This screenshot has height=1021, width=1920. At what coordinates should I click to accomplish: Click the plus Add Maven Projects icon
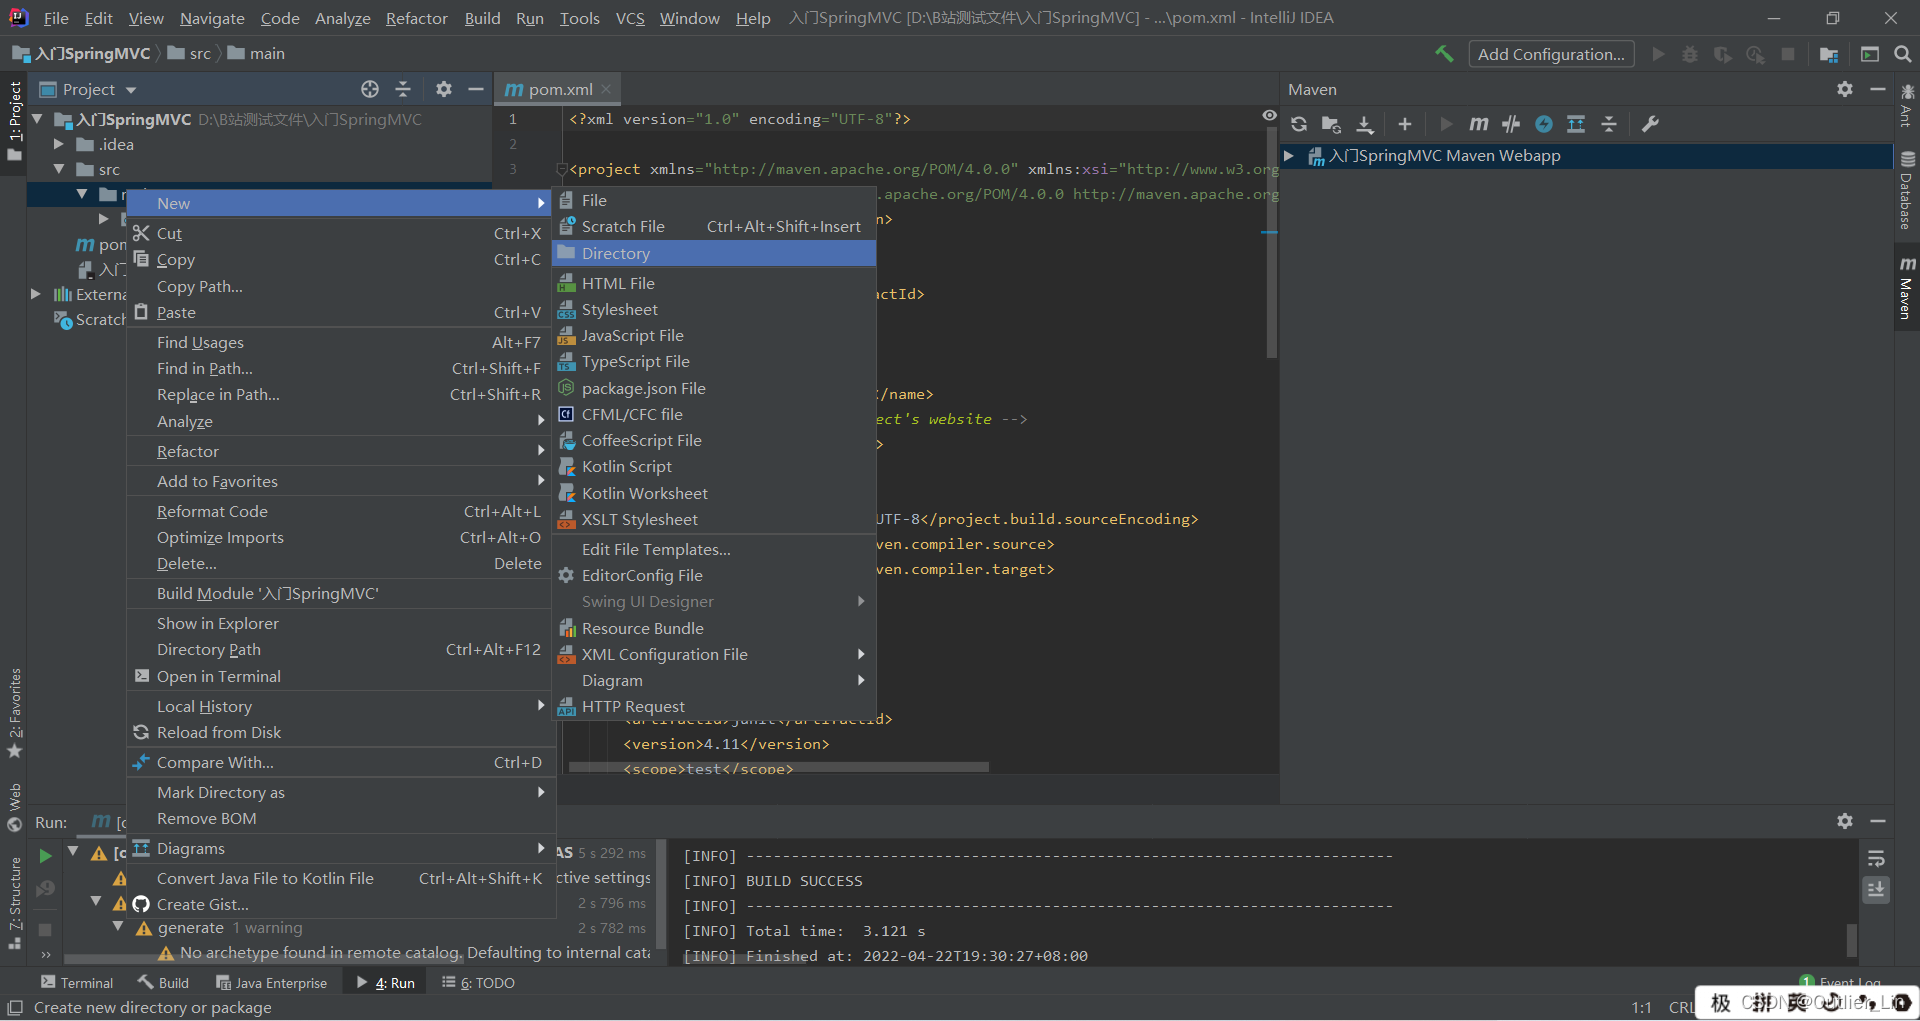click(1405, 124)
